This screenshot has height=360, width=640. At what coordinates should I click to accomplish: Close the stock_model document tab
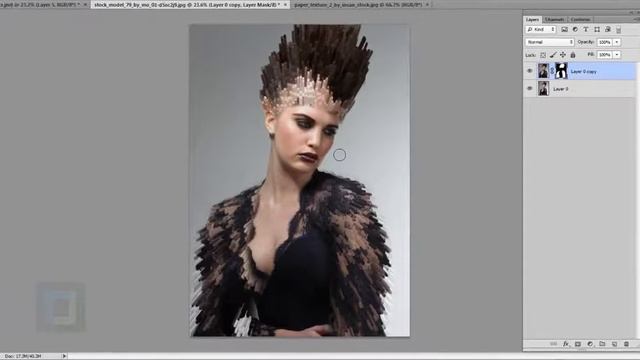pos(285,4)
